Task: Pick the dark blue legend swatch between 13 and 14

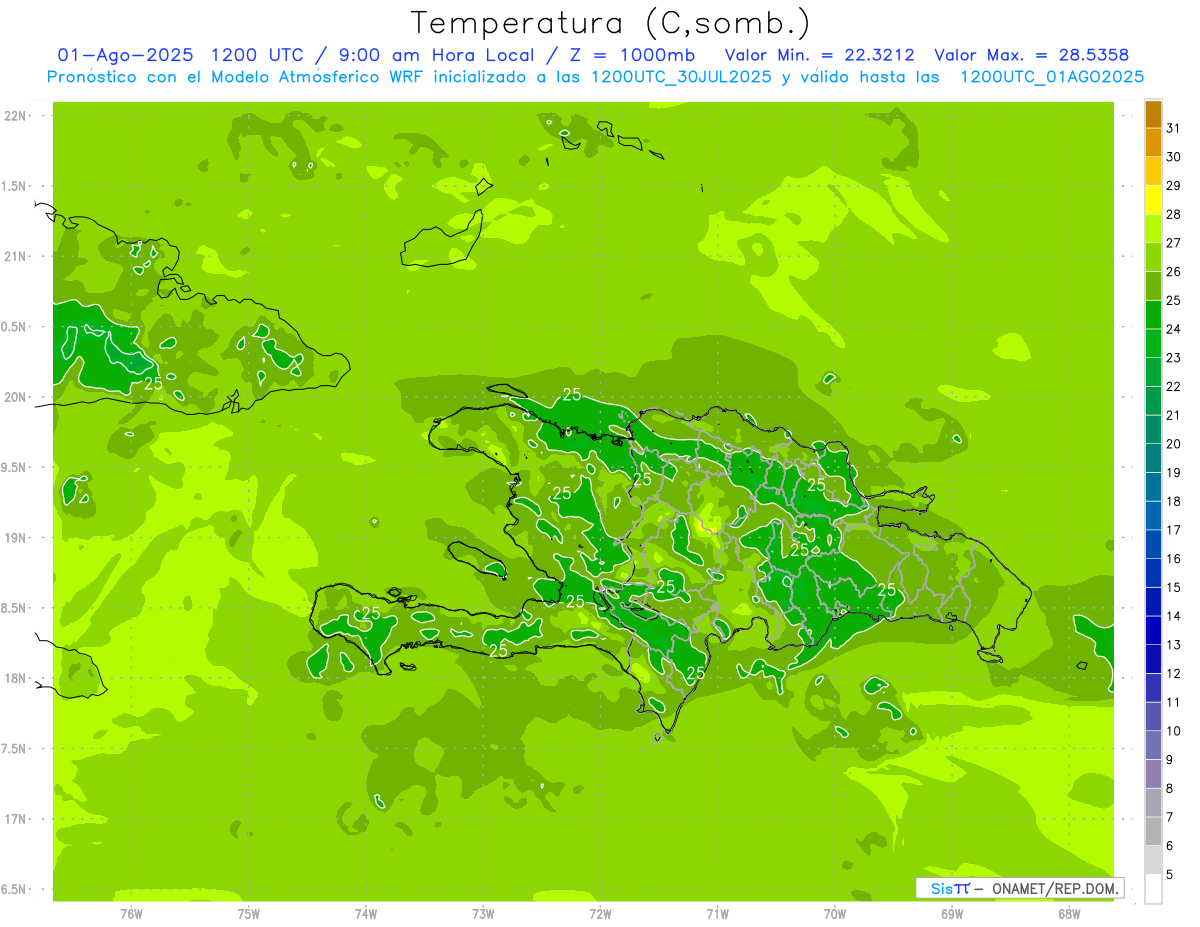Action: [1153, 631]
